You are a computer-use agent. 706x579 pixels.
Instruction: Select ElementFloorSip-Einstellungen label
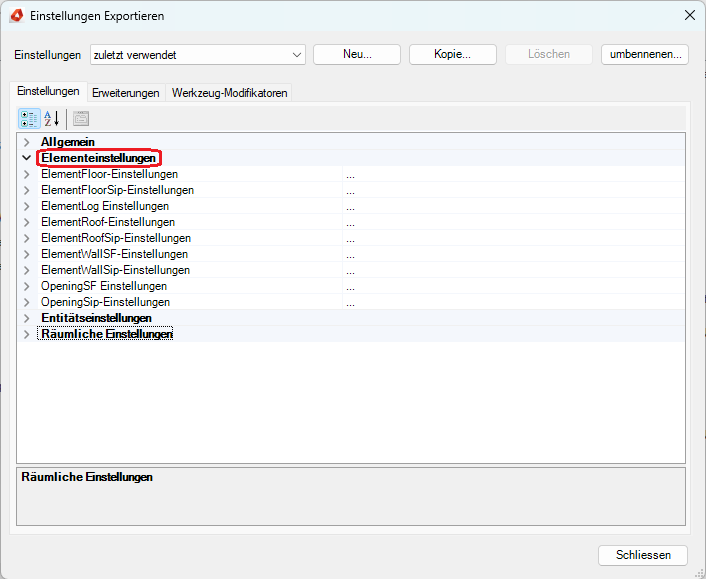coord(118,190)
